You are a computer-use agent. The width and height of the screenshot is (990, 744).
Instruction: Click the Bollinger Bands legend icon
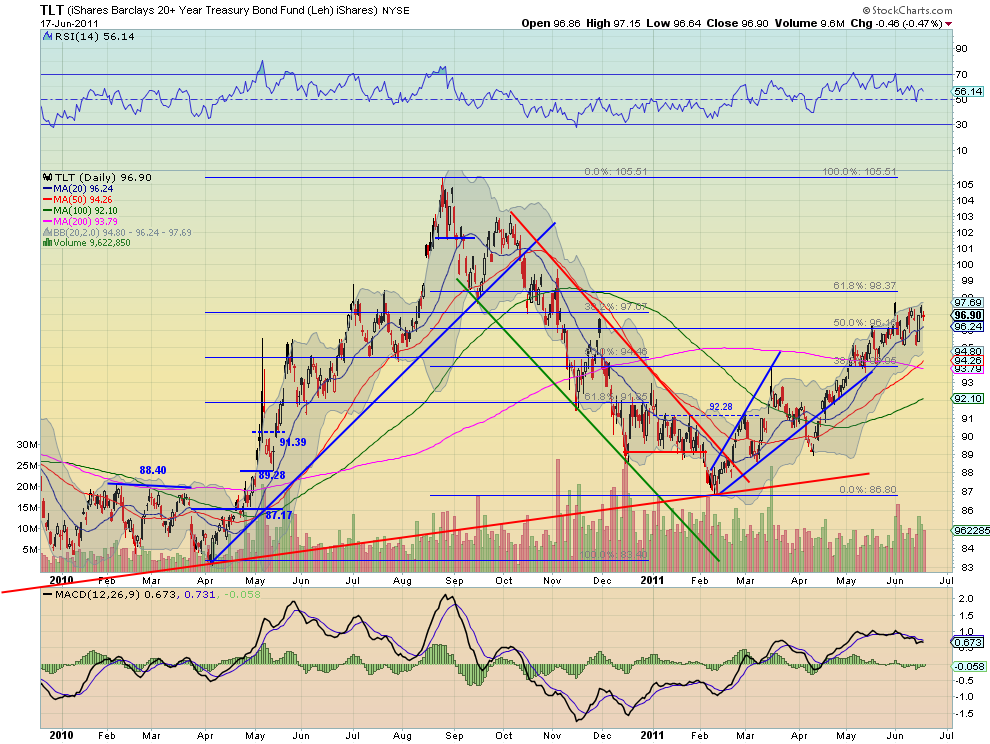click(x=47, y=232)
